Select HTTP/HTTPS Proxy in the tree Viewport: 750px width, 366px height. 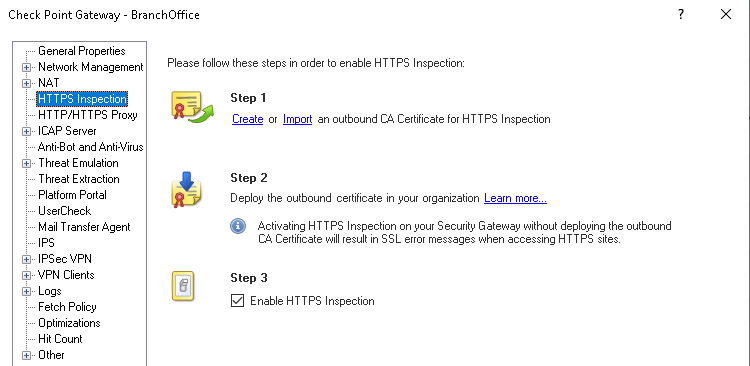click(x=88, y=115)
